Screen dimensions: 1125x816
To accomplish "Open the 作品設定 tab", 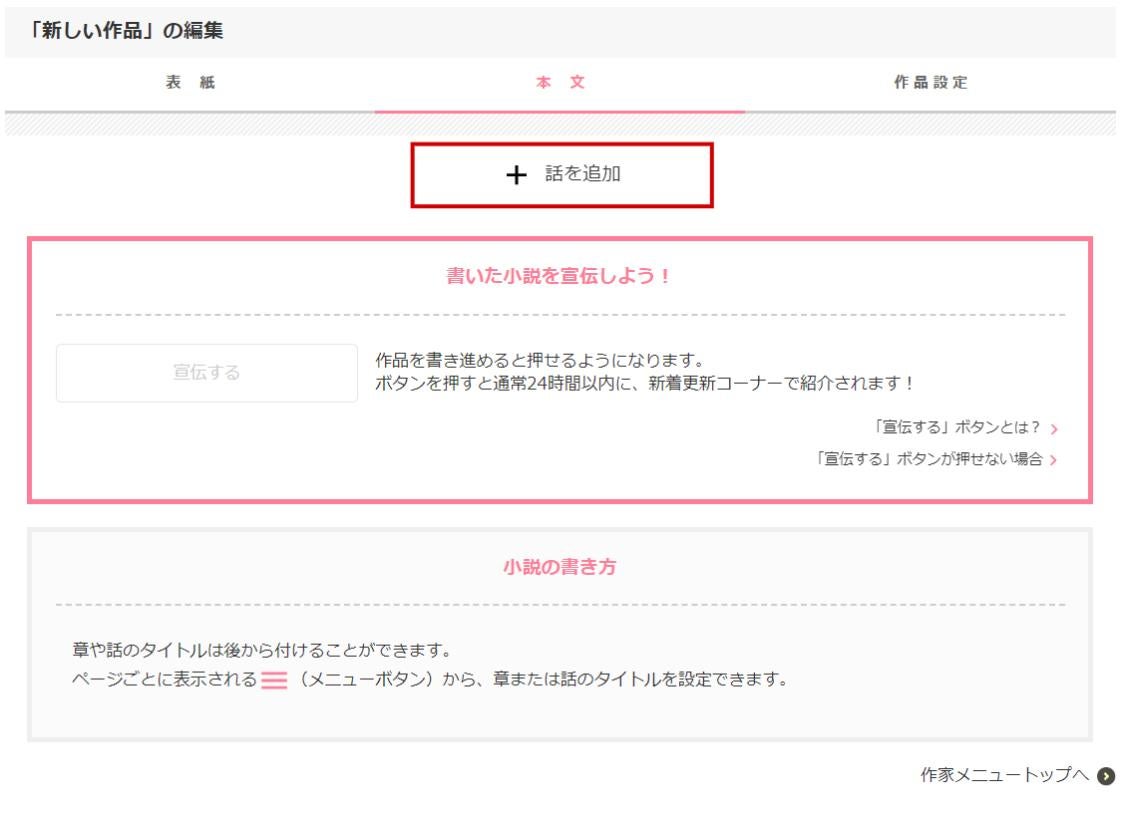I will 930,84.
